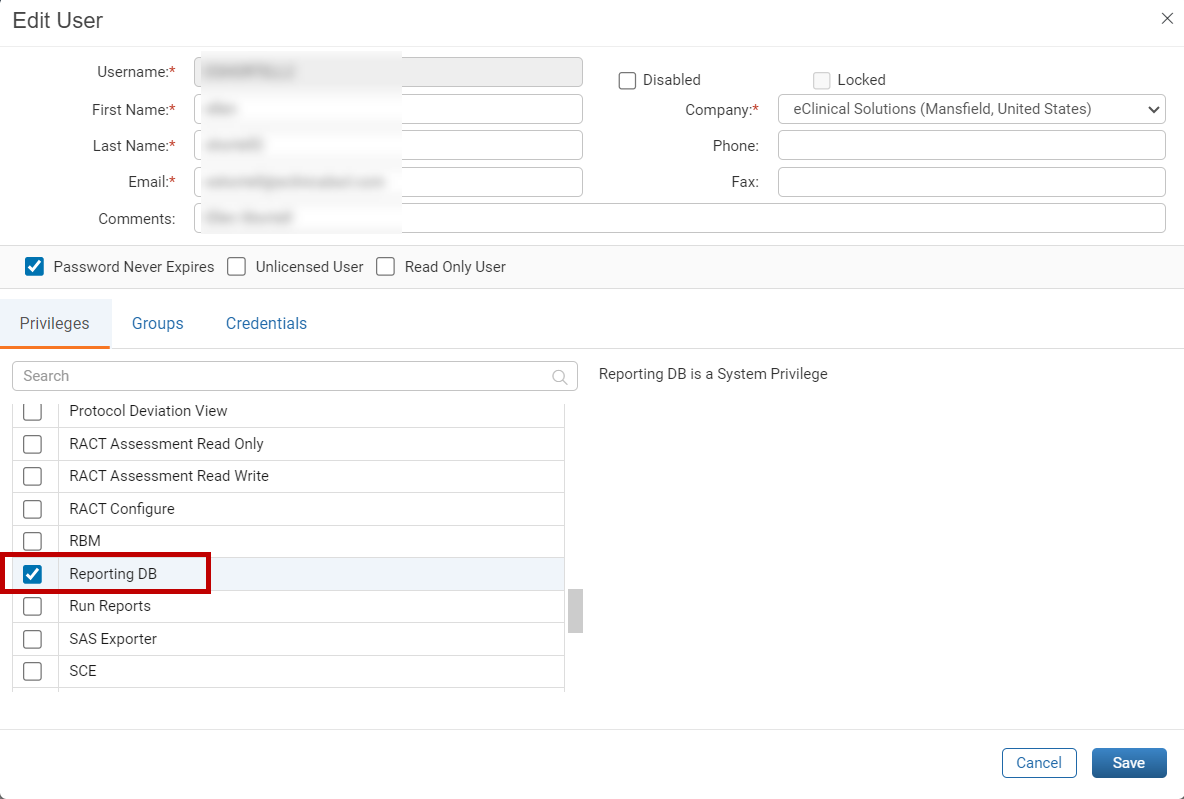Click the First Name input field
Image resolution: width=1184 pixels, height=799 pixels.
pyautogui.click(x=388, y=109)
